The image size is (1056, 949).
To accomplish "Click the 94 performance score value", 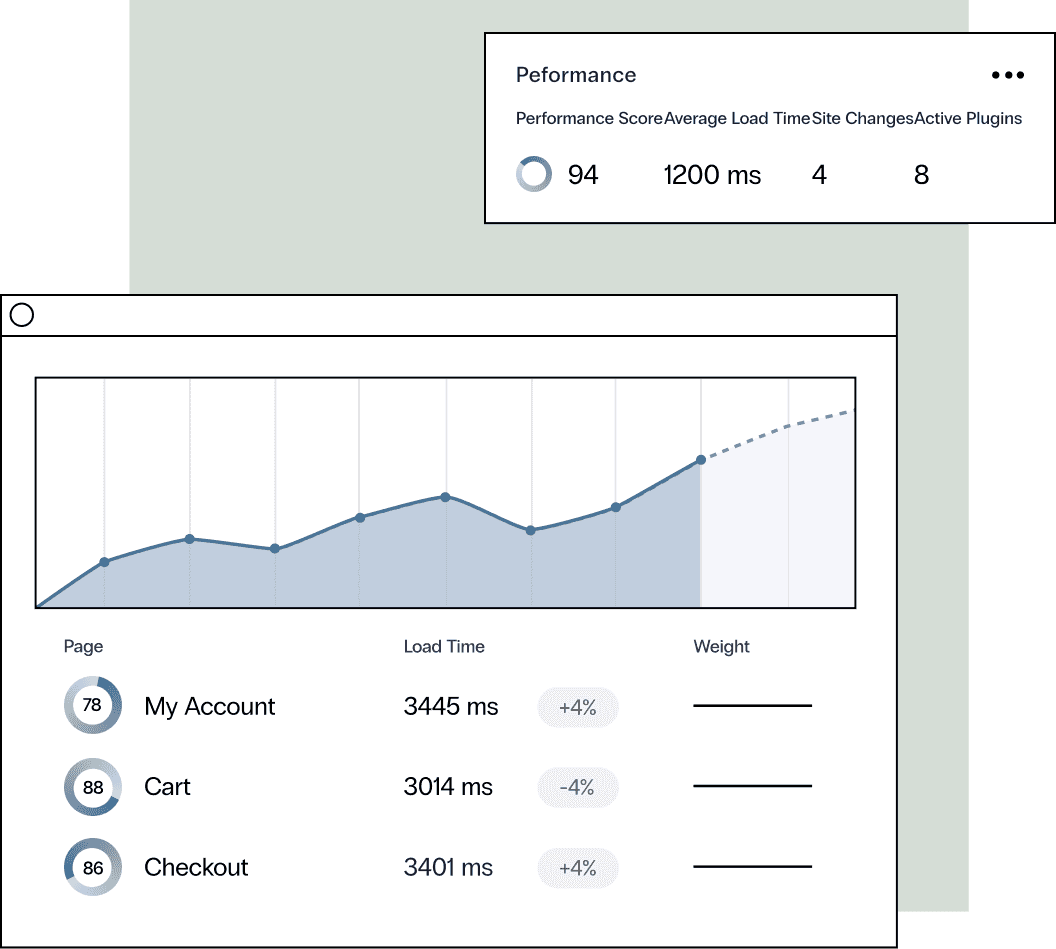I will tap(583, 175).
